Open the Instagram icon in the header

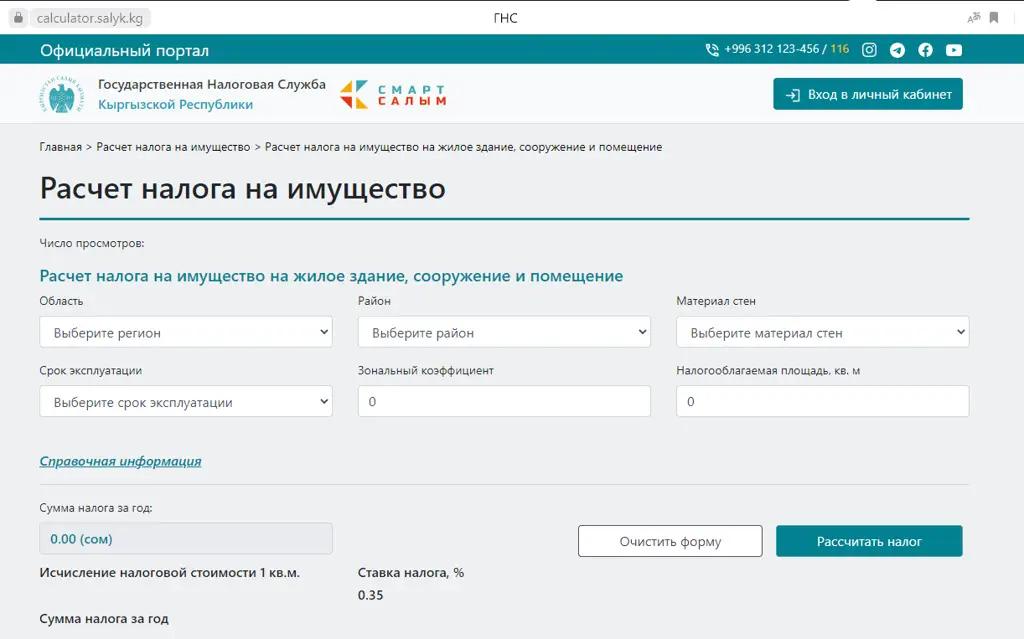[869, 49]
